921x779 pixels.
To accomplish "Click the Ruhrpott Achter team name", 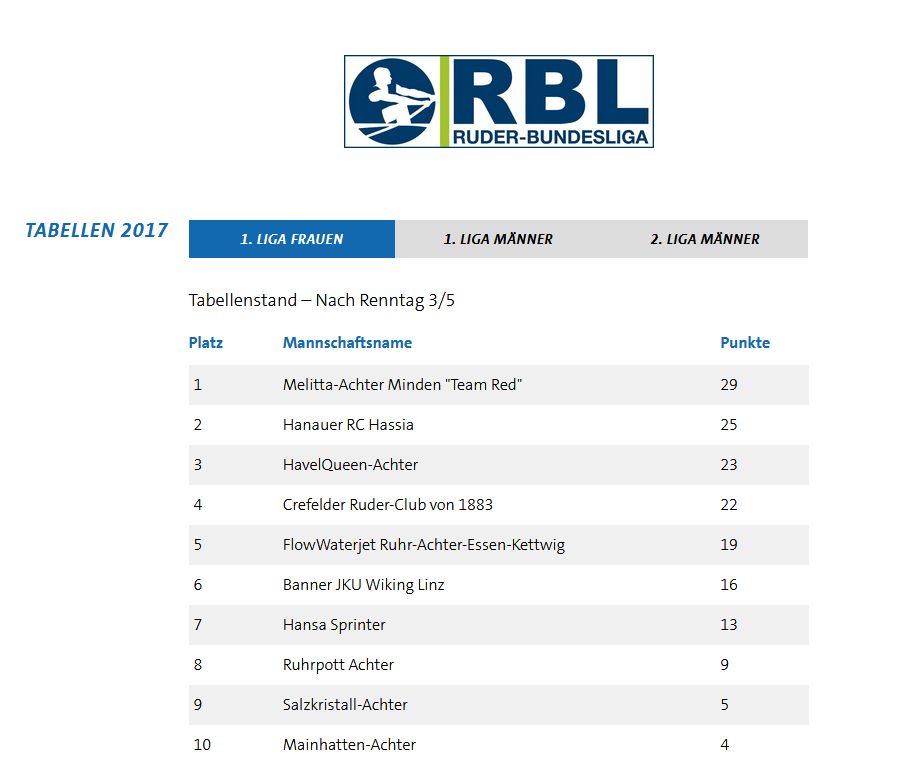I will click(x=338, y=665).
